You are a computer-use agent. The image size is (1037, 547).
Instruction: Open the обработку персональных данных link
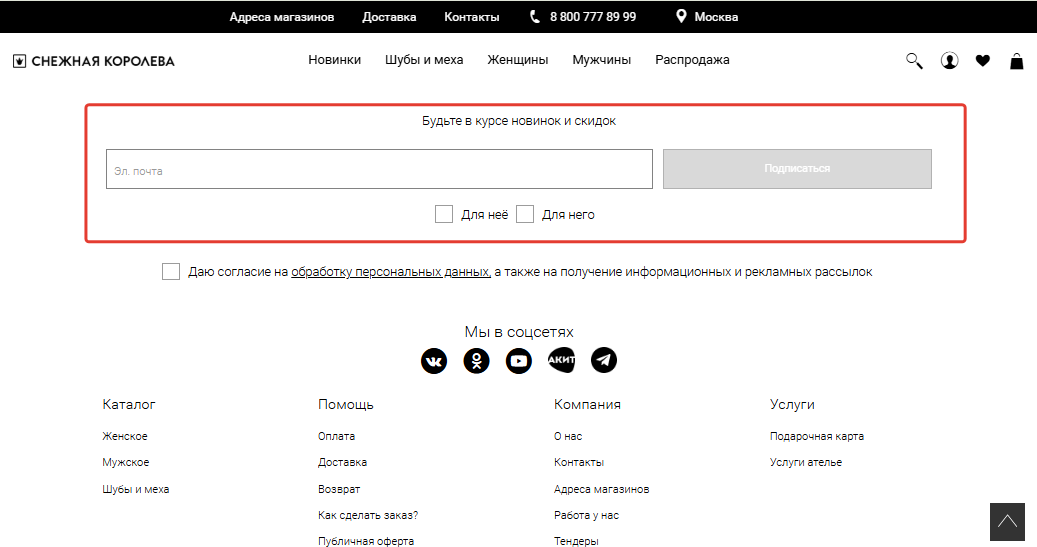390,272
